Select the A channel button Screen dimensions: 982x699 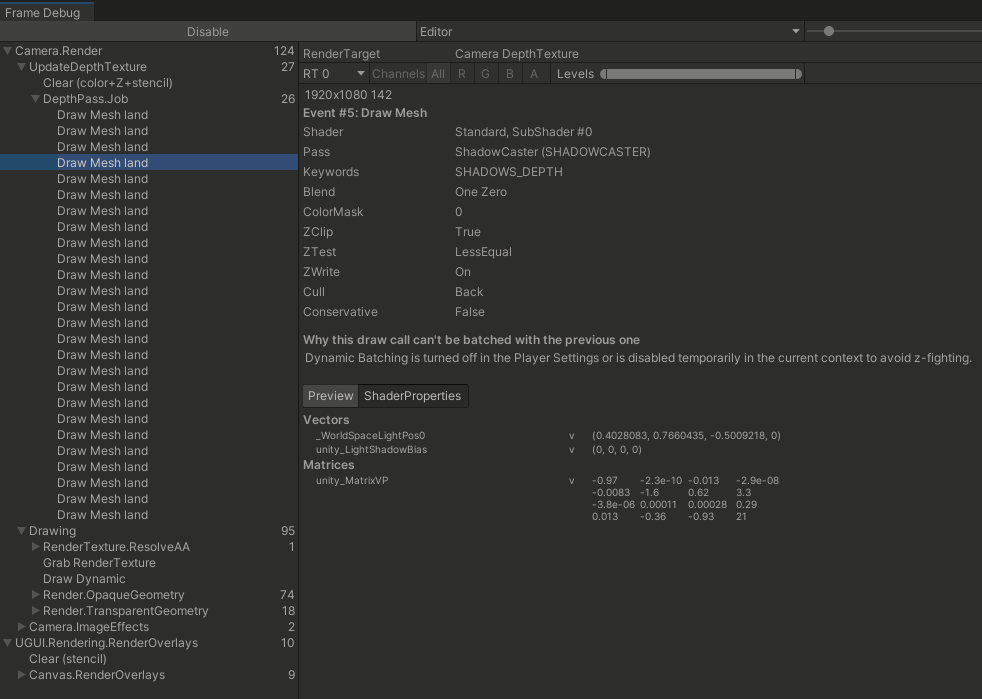click(533, 74)
